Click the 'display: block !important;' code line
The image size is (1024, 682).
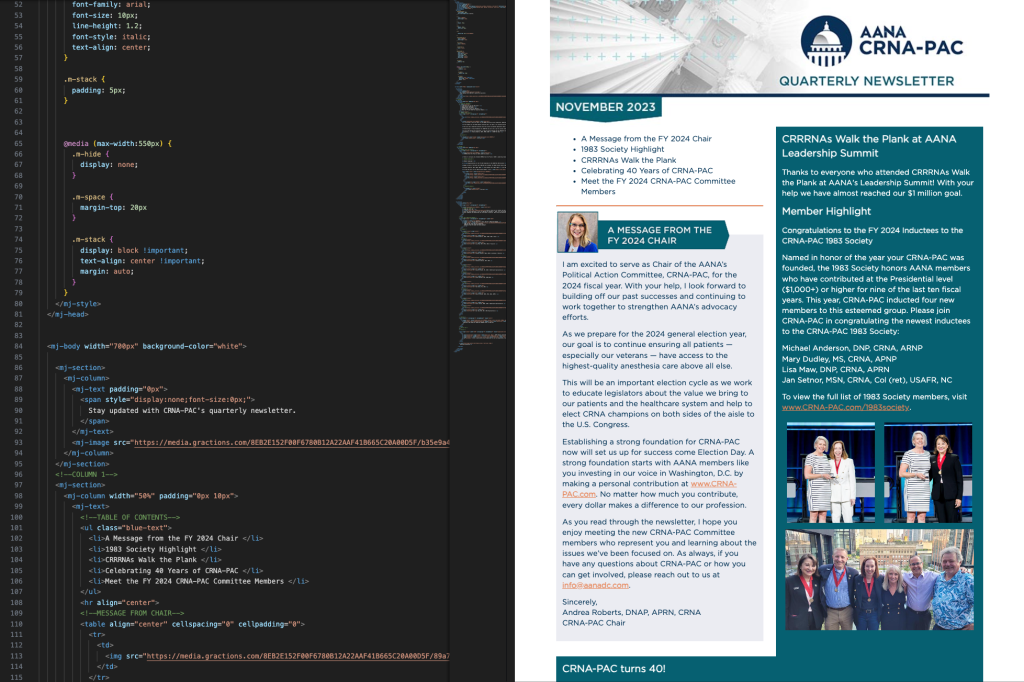(133, 250)
